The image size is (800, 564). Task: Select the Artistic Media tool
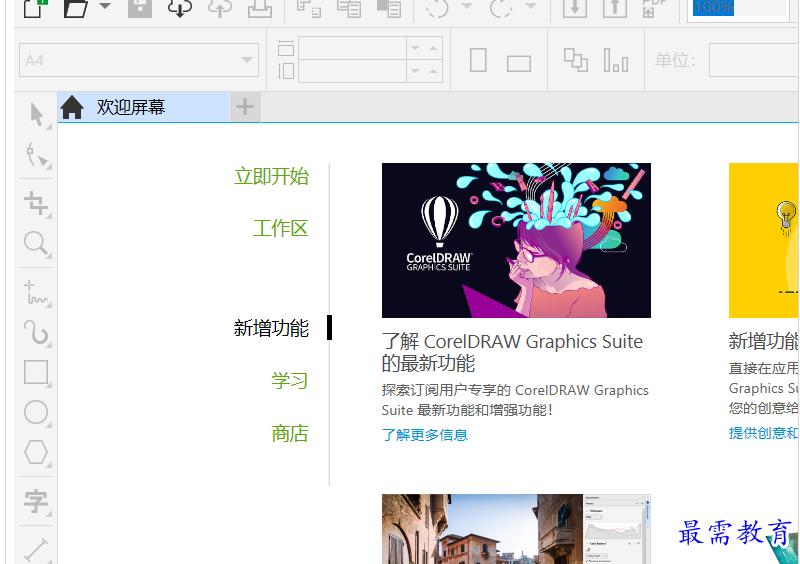click(x=36, y=333)
